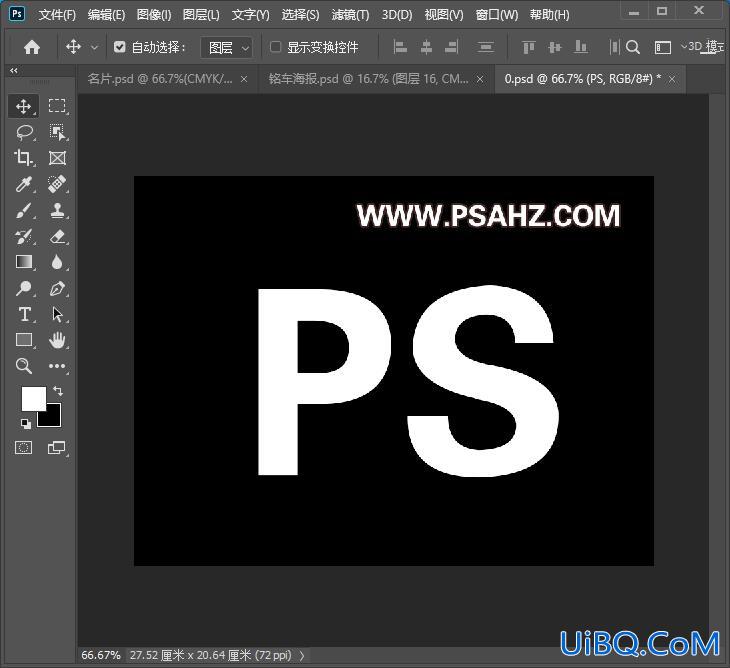
Task: Align top edges
Action: click(x=528, y=47)
